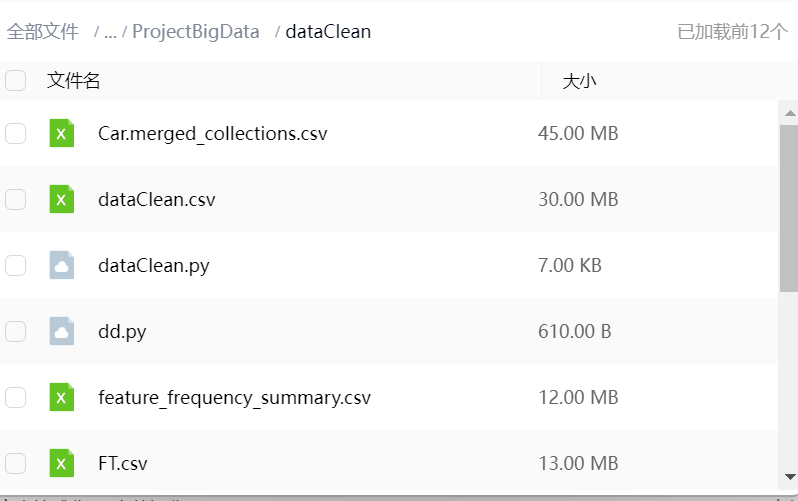Select the checkbox beside dataClean.py
Viewport: 798px width, 501px height.
click(x=15, y=265)
